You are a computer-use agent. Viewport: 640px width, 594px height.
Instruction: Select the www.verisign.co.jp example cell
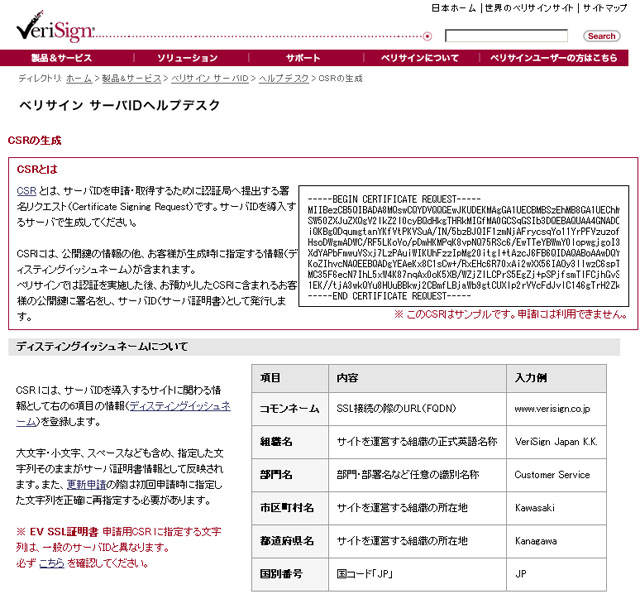coord(556,409)
